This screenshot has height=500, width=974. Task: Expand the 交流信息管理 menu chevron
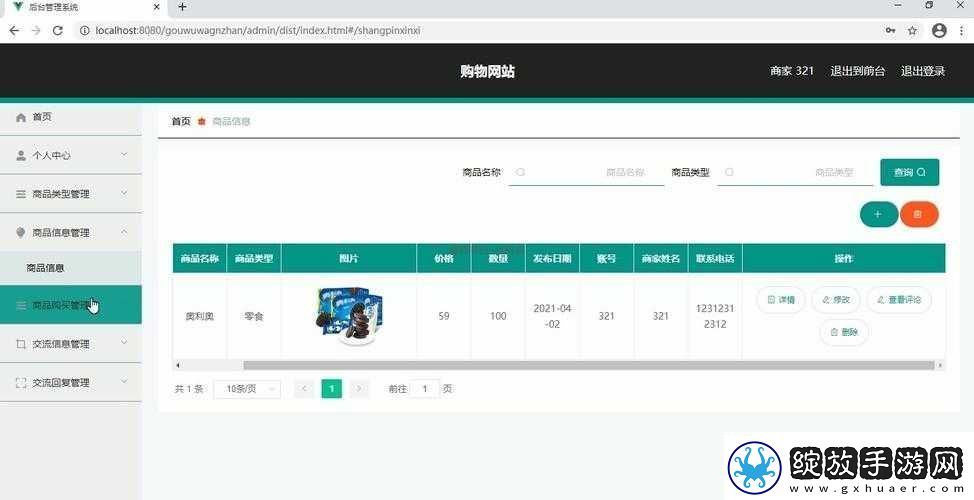124,343
